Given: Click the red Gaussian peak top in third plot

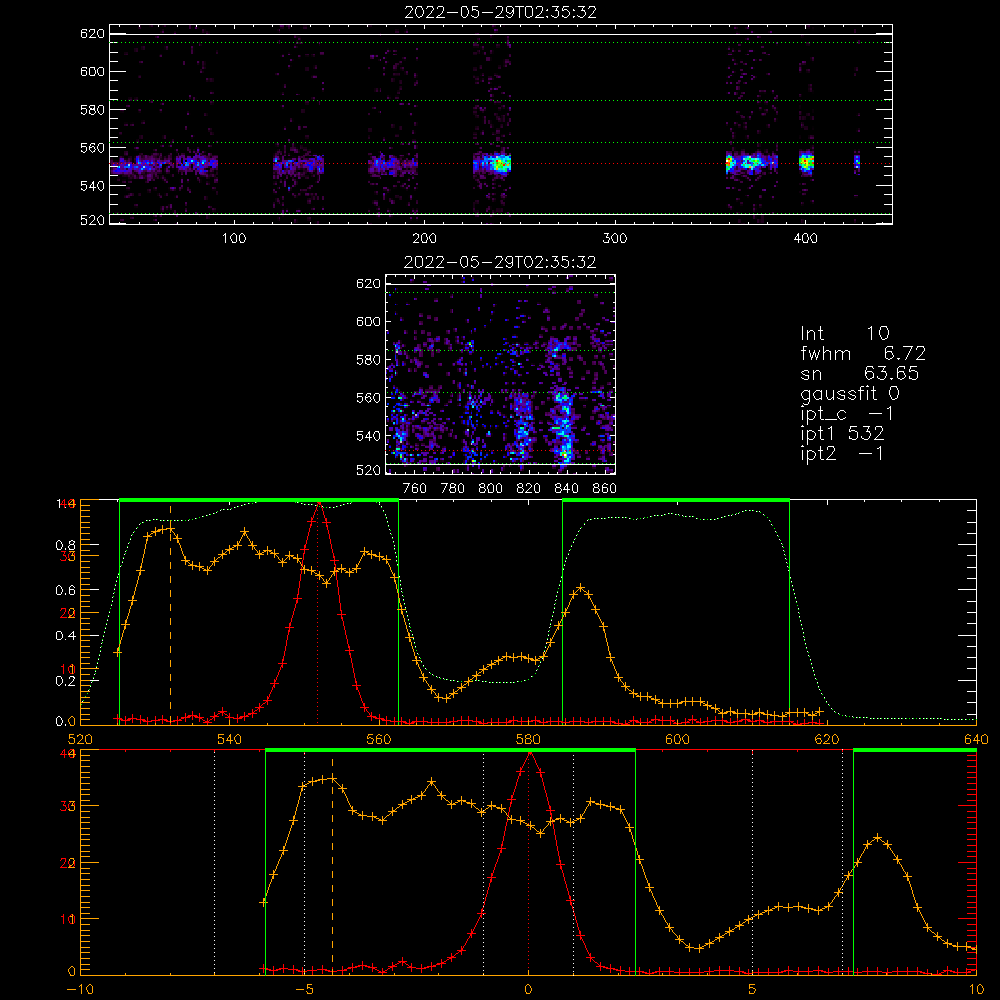Looking at the screenshot, I should [319, 504].
